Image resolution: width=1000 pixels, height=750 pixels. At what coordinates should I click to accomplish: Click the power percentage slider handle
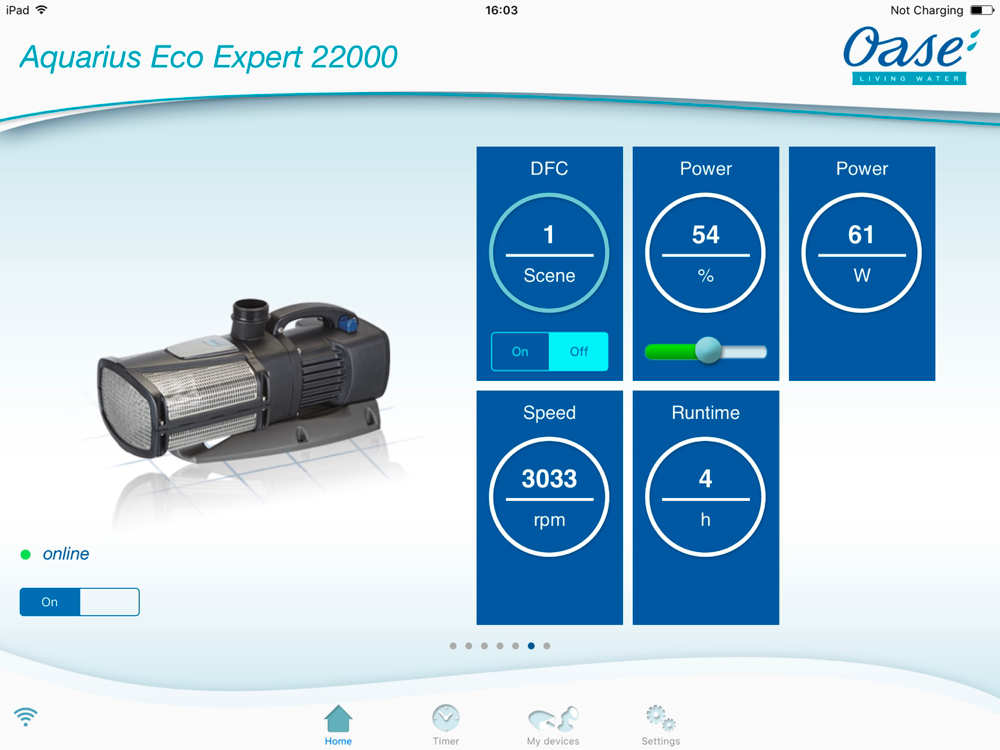pos(708,350)
